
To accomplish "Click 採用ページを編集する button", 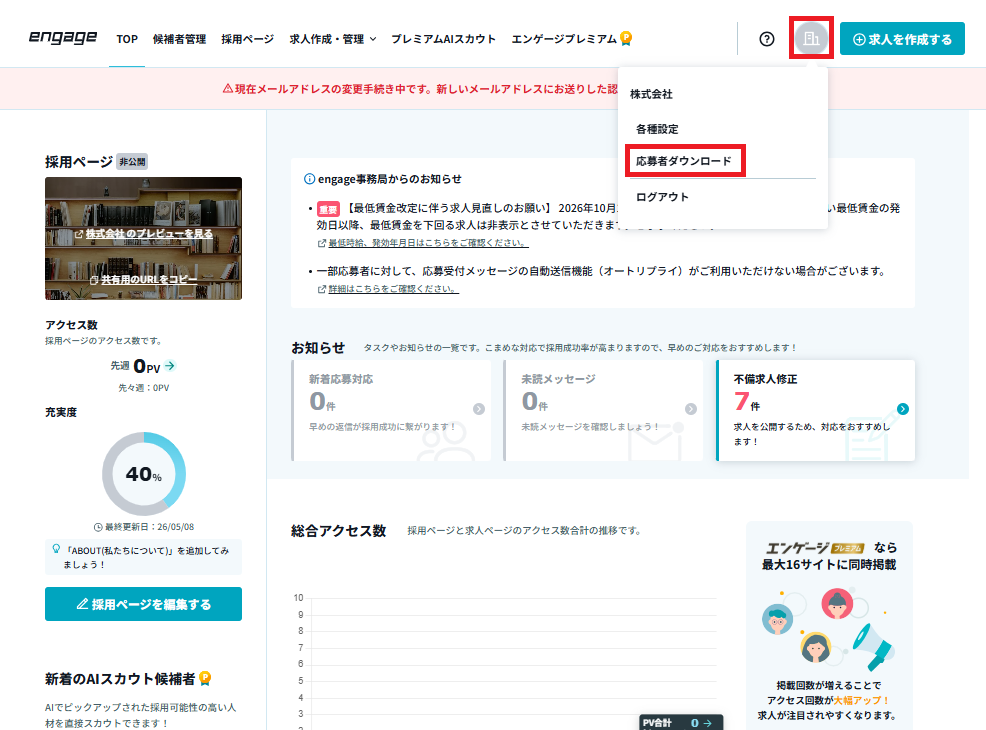I will click(143, 604).
